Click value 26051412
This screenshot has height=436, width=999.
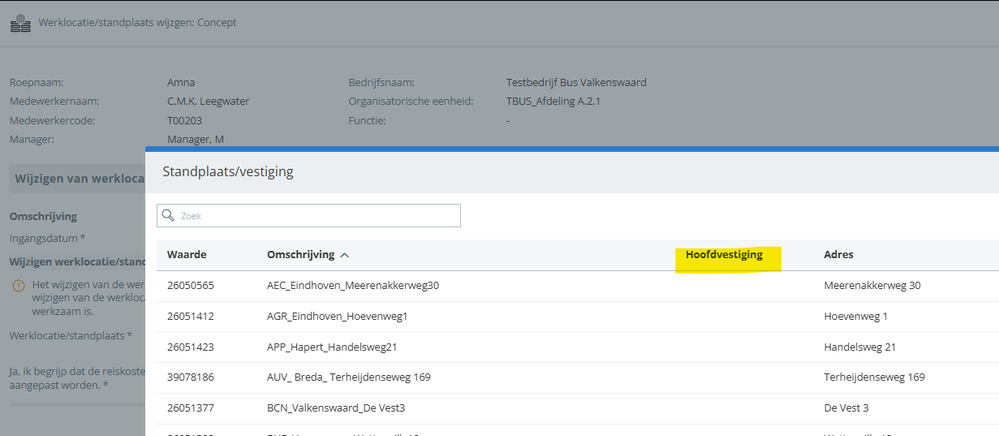coord(190,316)
